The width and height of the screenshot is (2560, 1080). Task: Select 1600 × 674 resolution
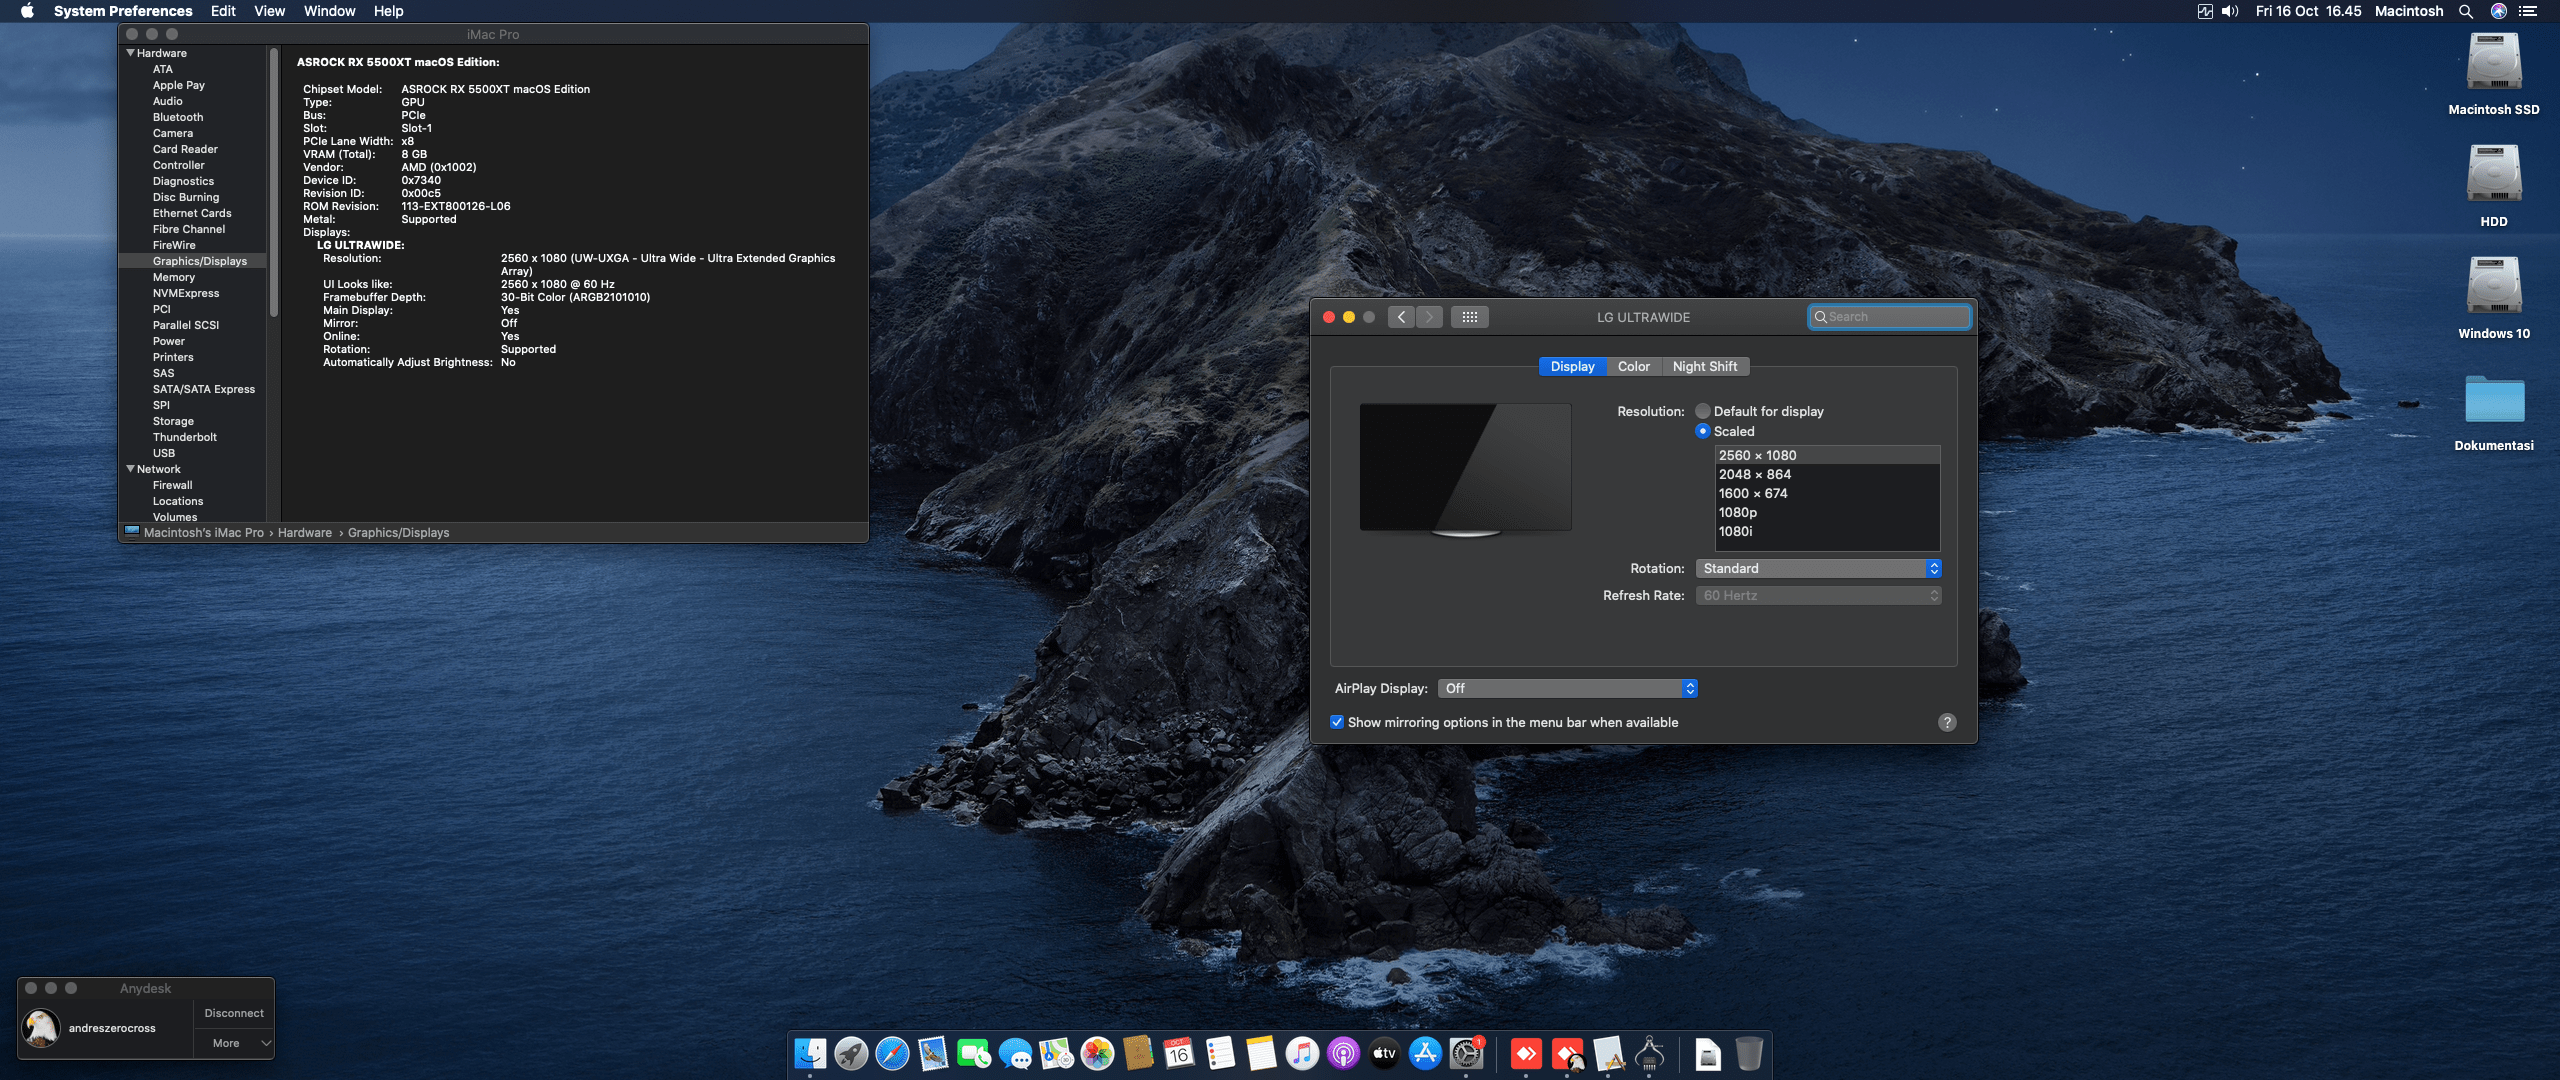[x=1828, y=493]
